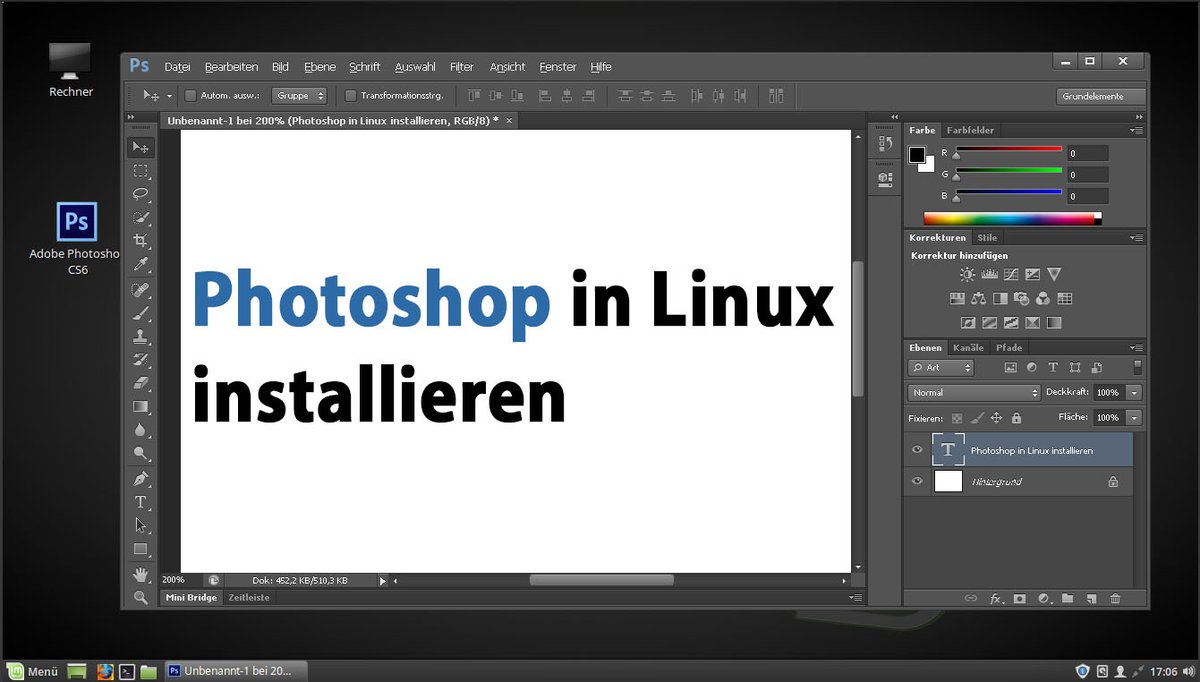Viewport: 1200px width, 682px height.
Task: Delete a layer using the trash icon
Action: point(1117,599)
